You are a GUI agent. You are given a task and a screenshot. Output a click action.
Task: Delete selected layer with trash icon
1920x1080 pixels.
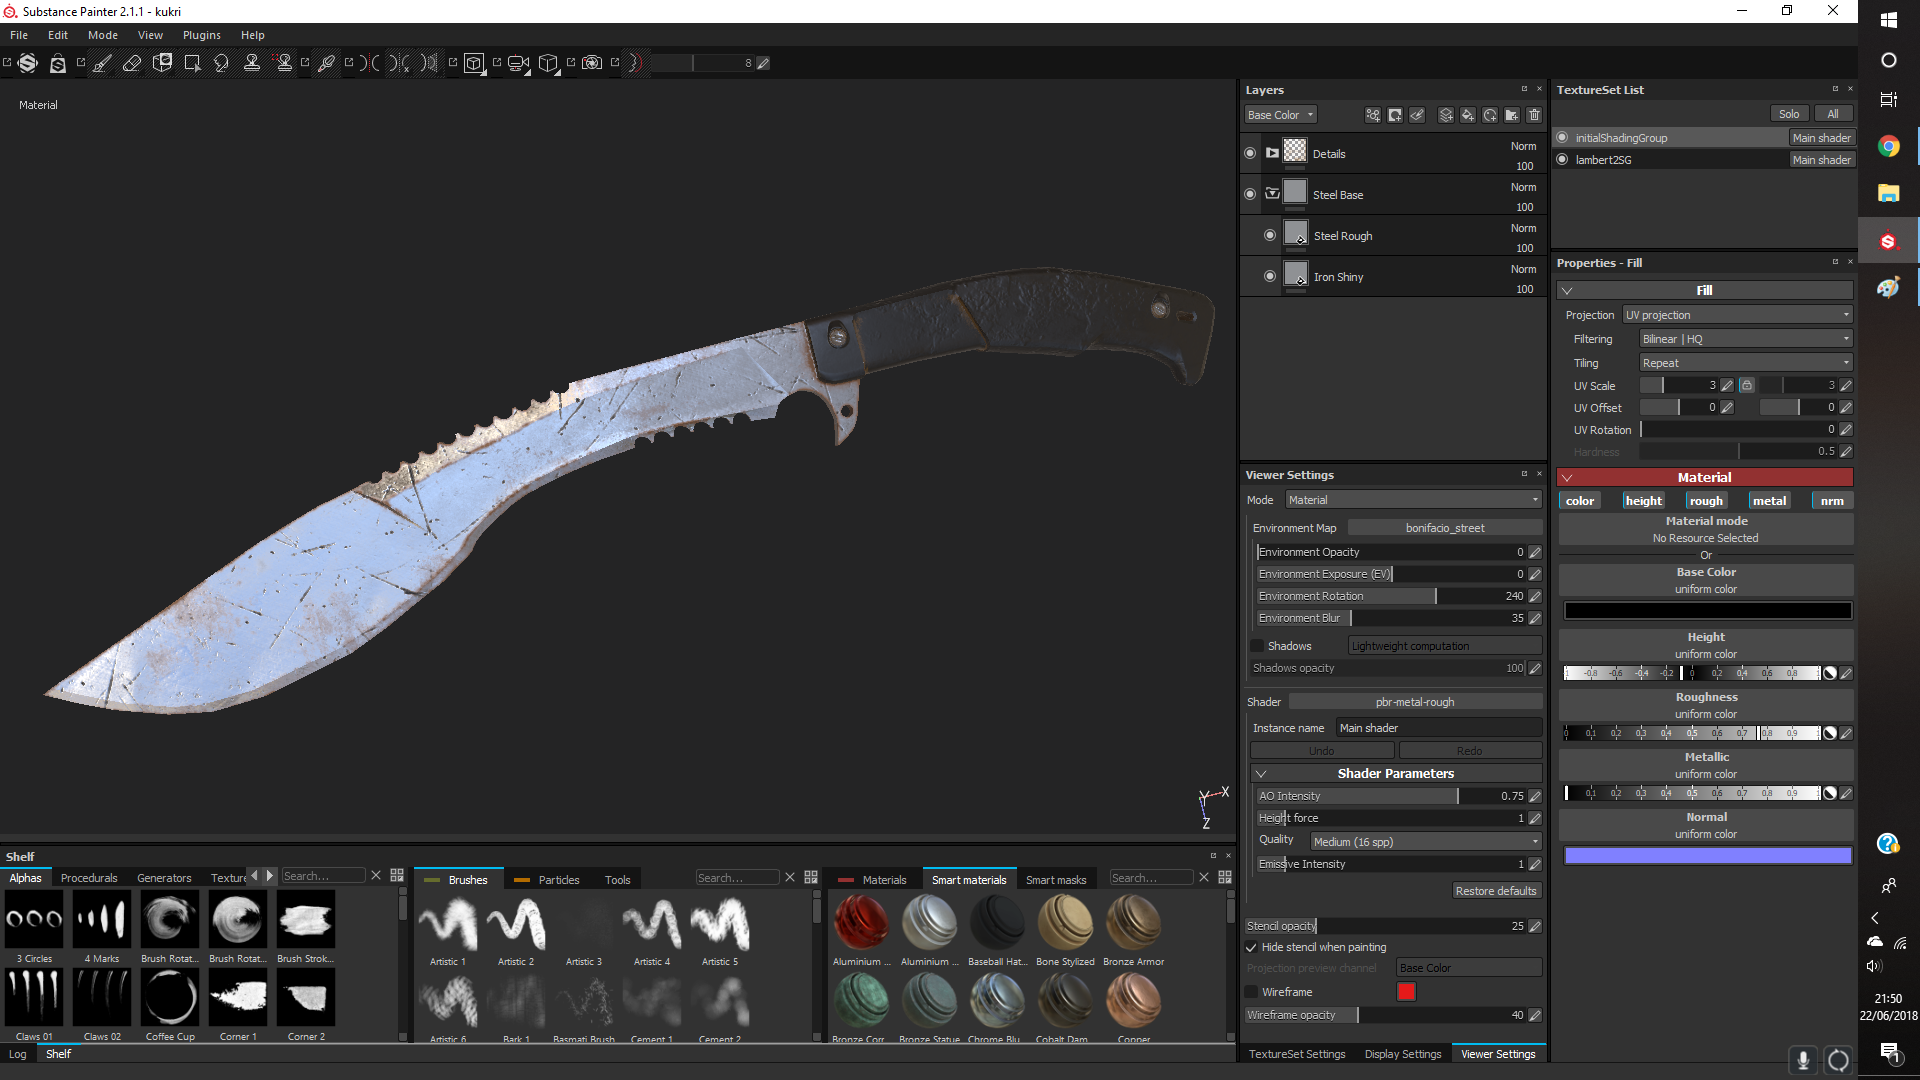point(1534,115)
